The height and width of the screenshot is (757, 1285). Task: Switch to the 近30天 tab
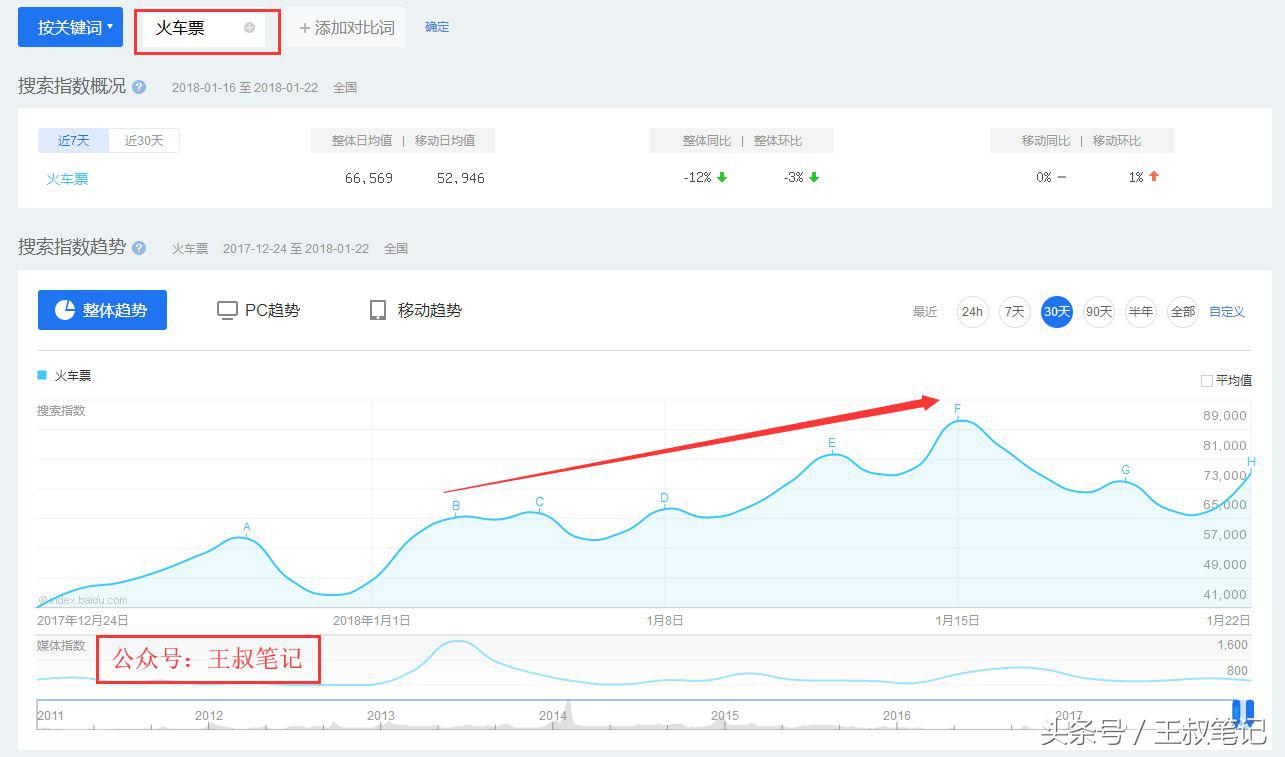143,140
